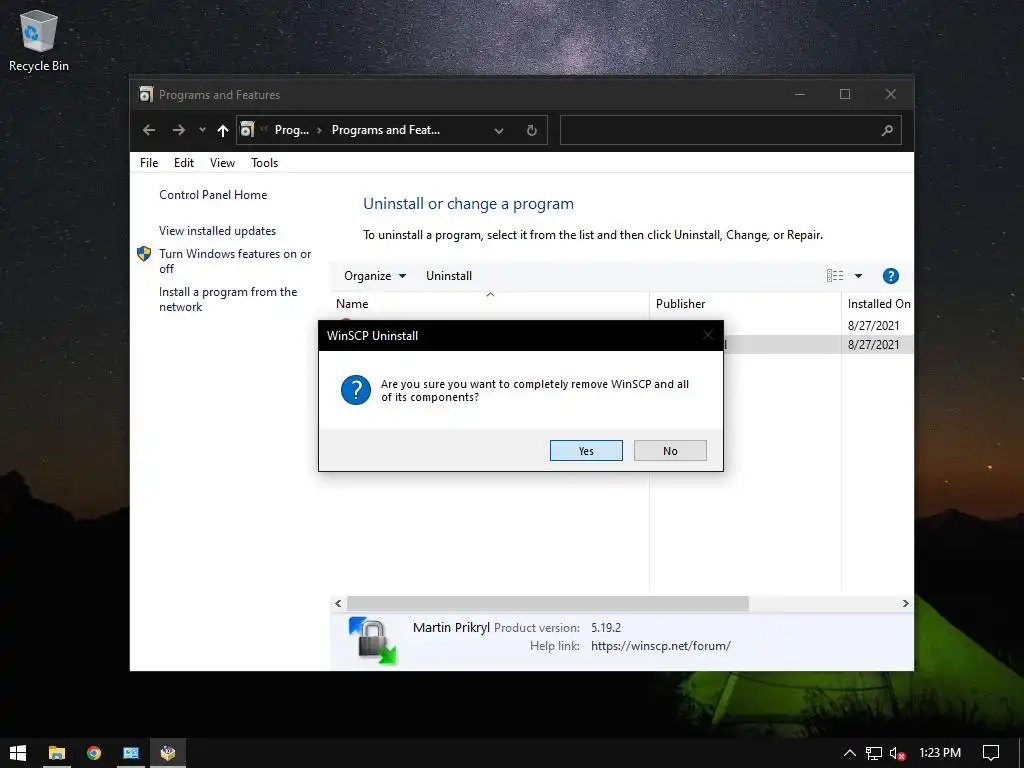Click scrollbar left arrow
The width and height of the screenshot is (1024, 768).
338,603
